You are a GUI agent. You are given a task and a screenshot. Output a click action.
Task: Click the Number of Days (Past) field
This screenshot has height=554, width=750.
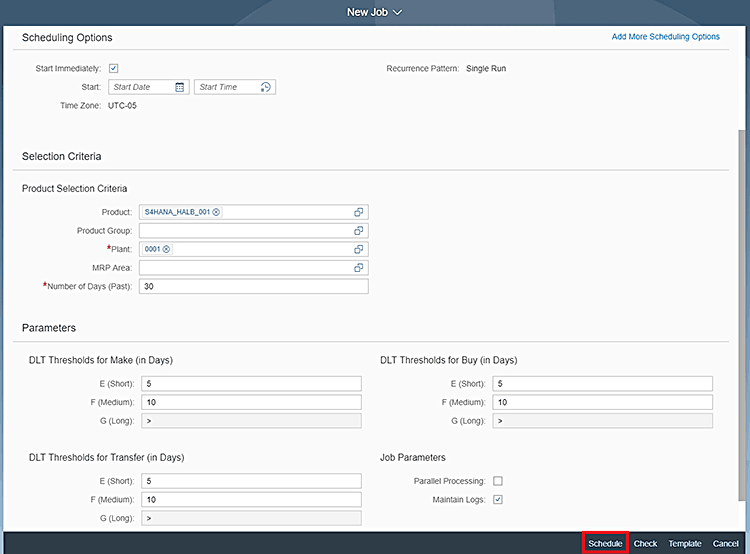pos(253,286)
